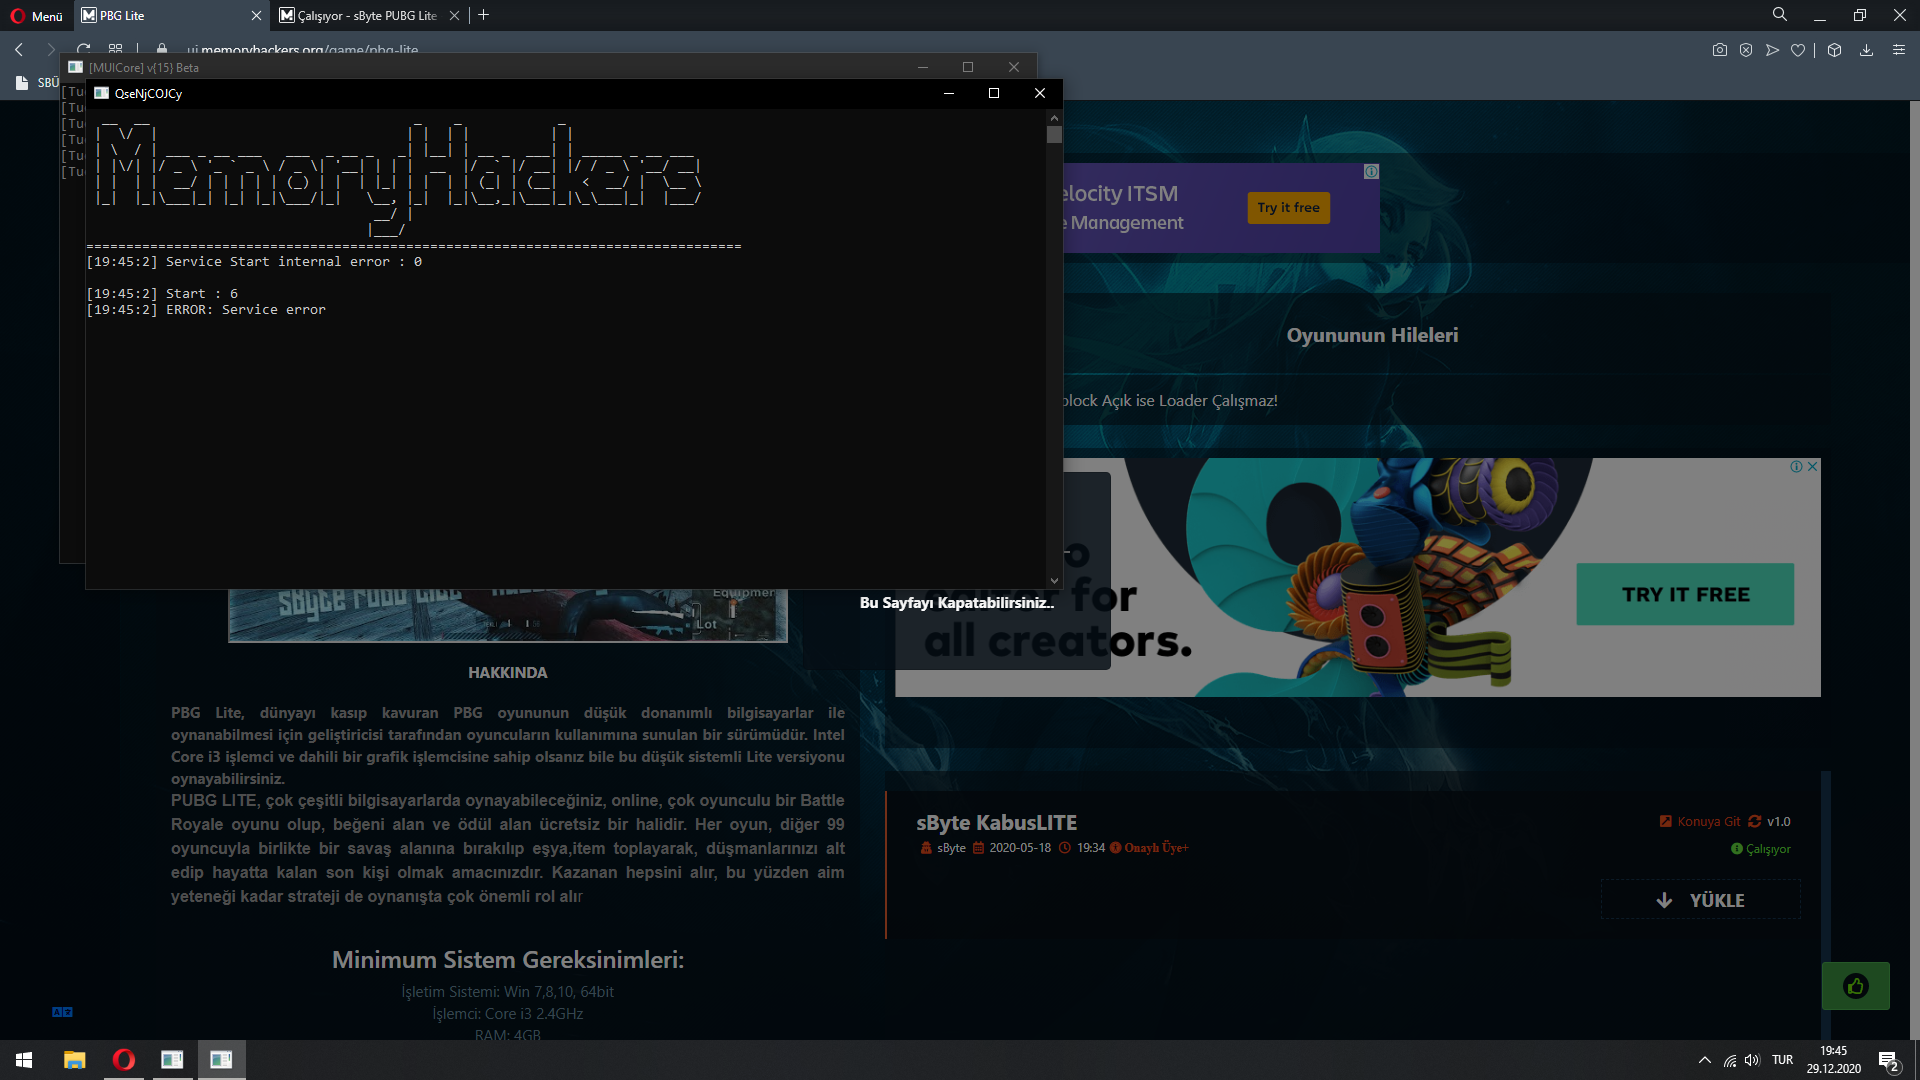
Task: Open the Action Center notifications icon
Action: tap(1888, 1060)
